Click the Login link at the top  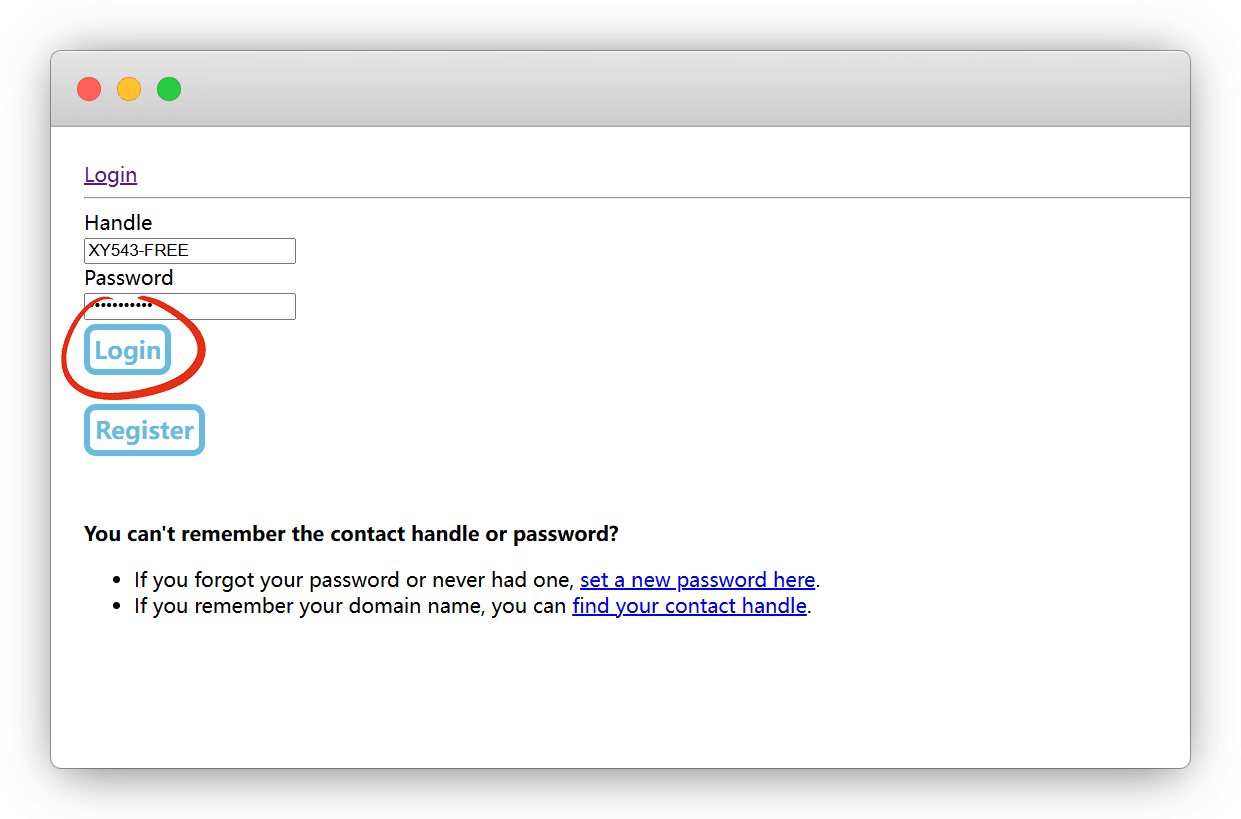pos(110,175)
